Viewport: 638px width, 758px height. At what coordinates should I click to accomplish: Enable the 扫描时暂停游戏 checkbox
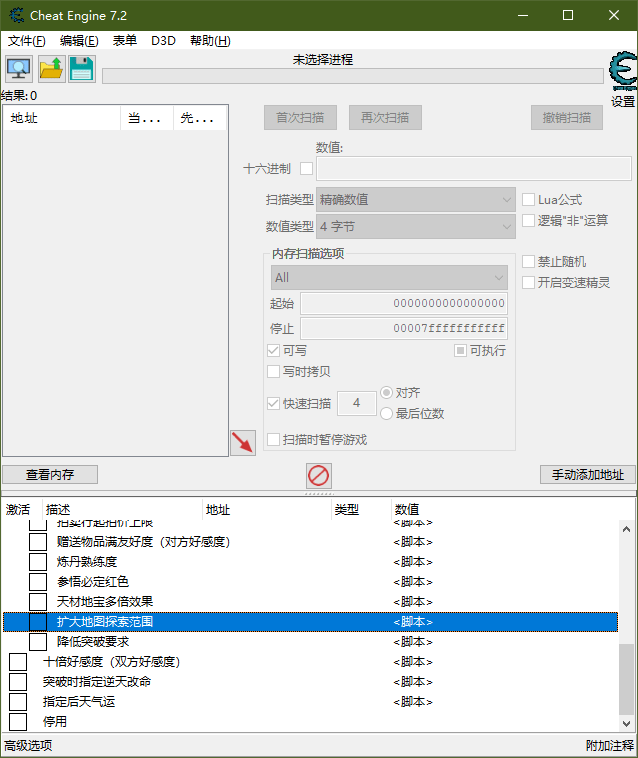[x=274, y=439]
